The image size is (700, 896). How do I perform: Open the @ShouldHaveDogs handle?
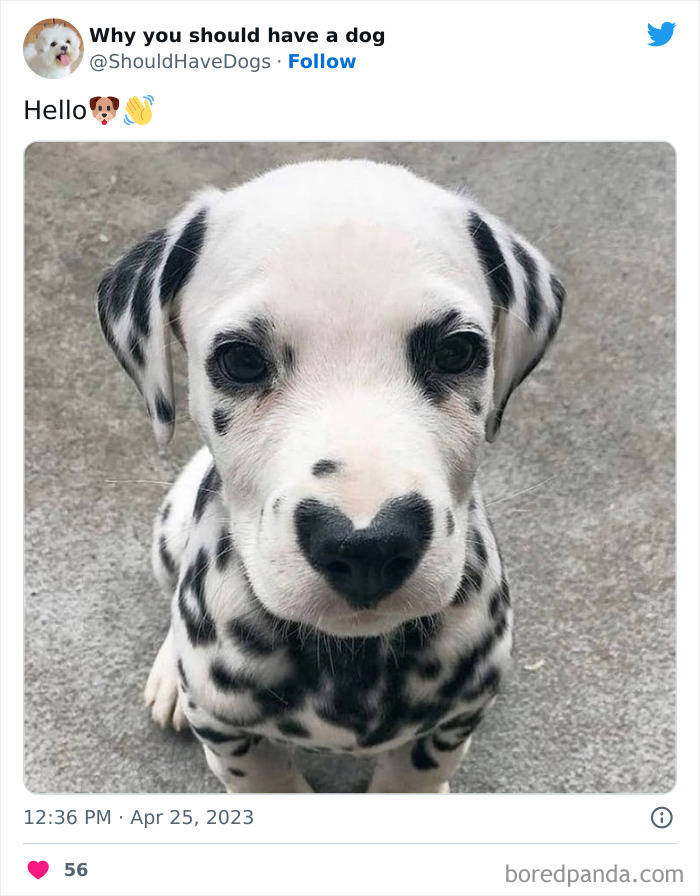(x=180, y=62)
